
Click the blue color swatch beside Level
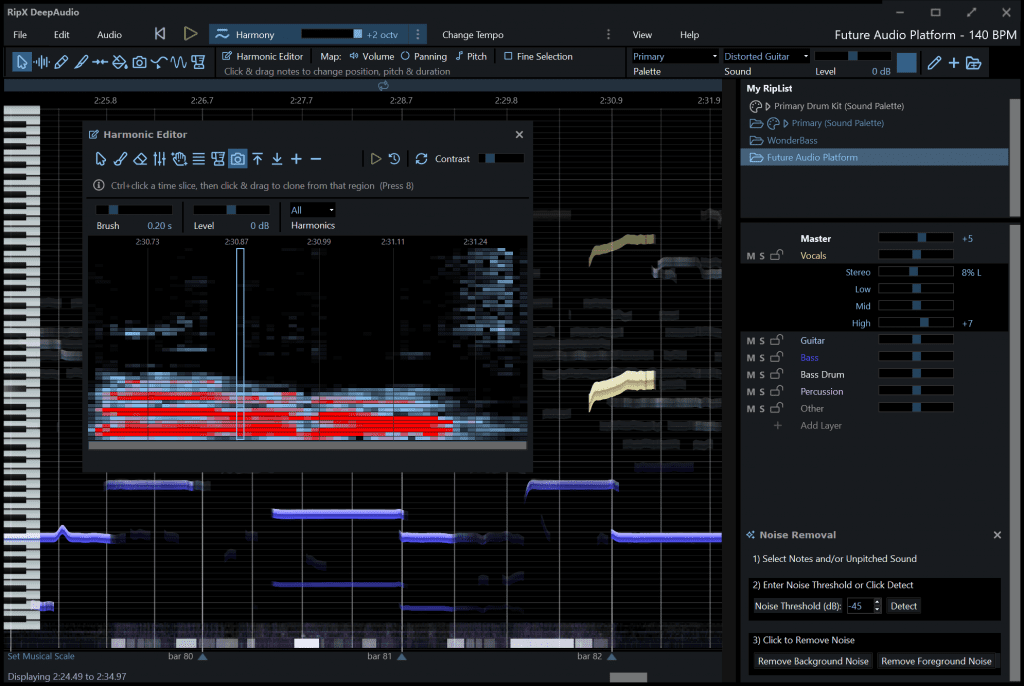[906, 63]
